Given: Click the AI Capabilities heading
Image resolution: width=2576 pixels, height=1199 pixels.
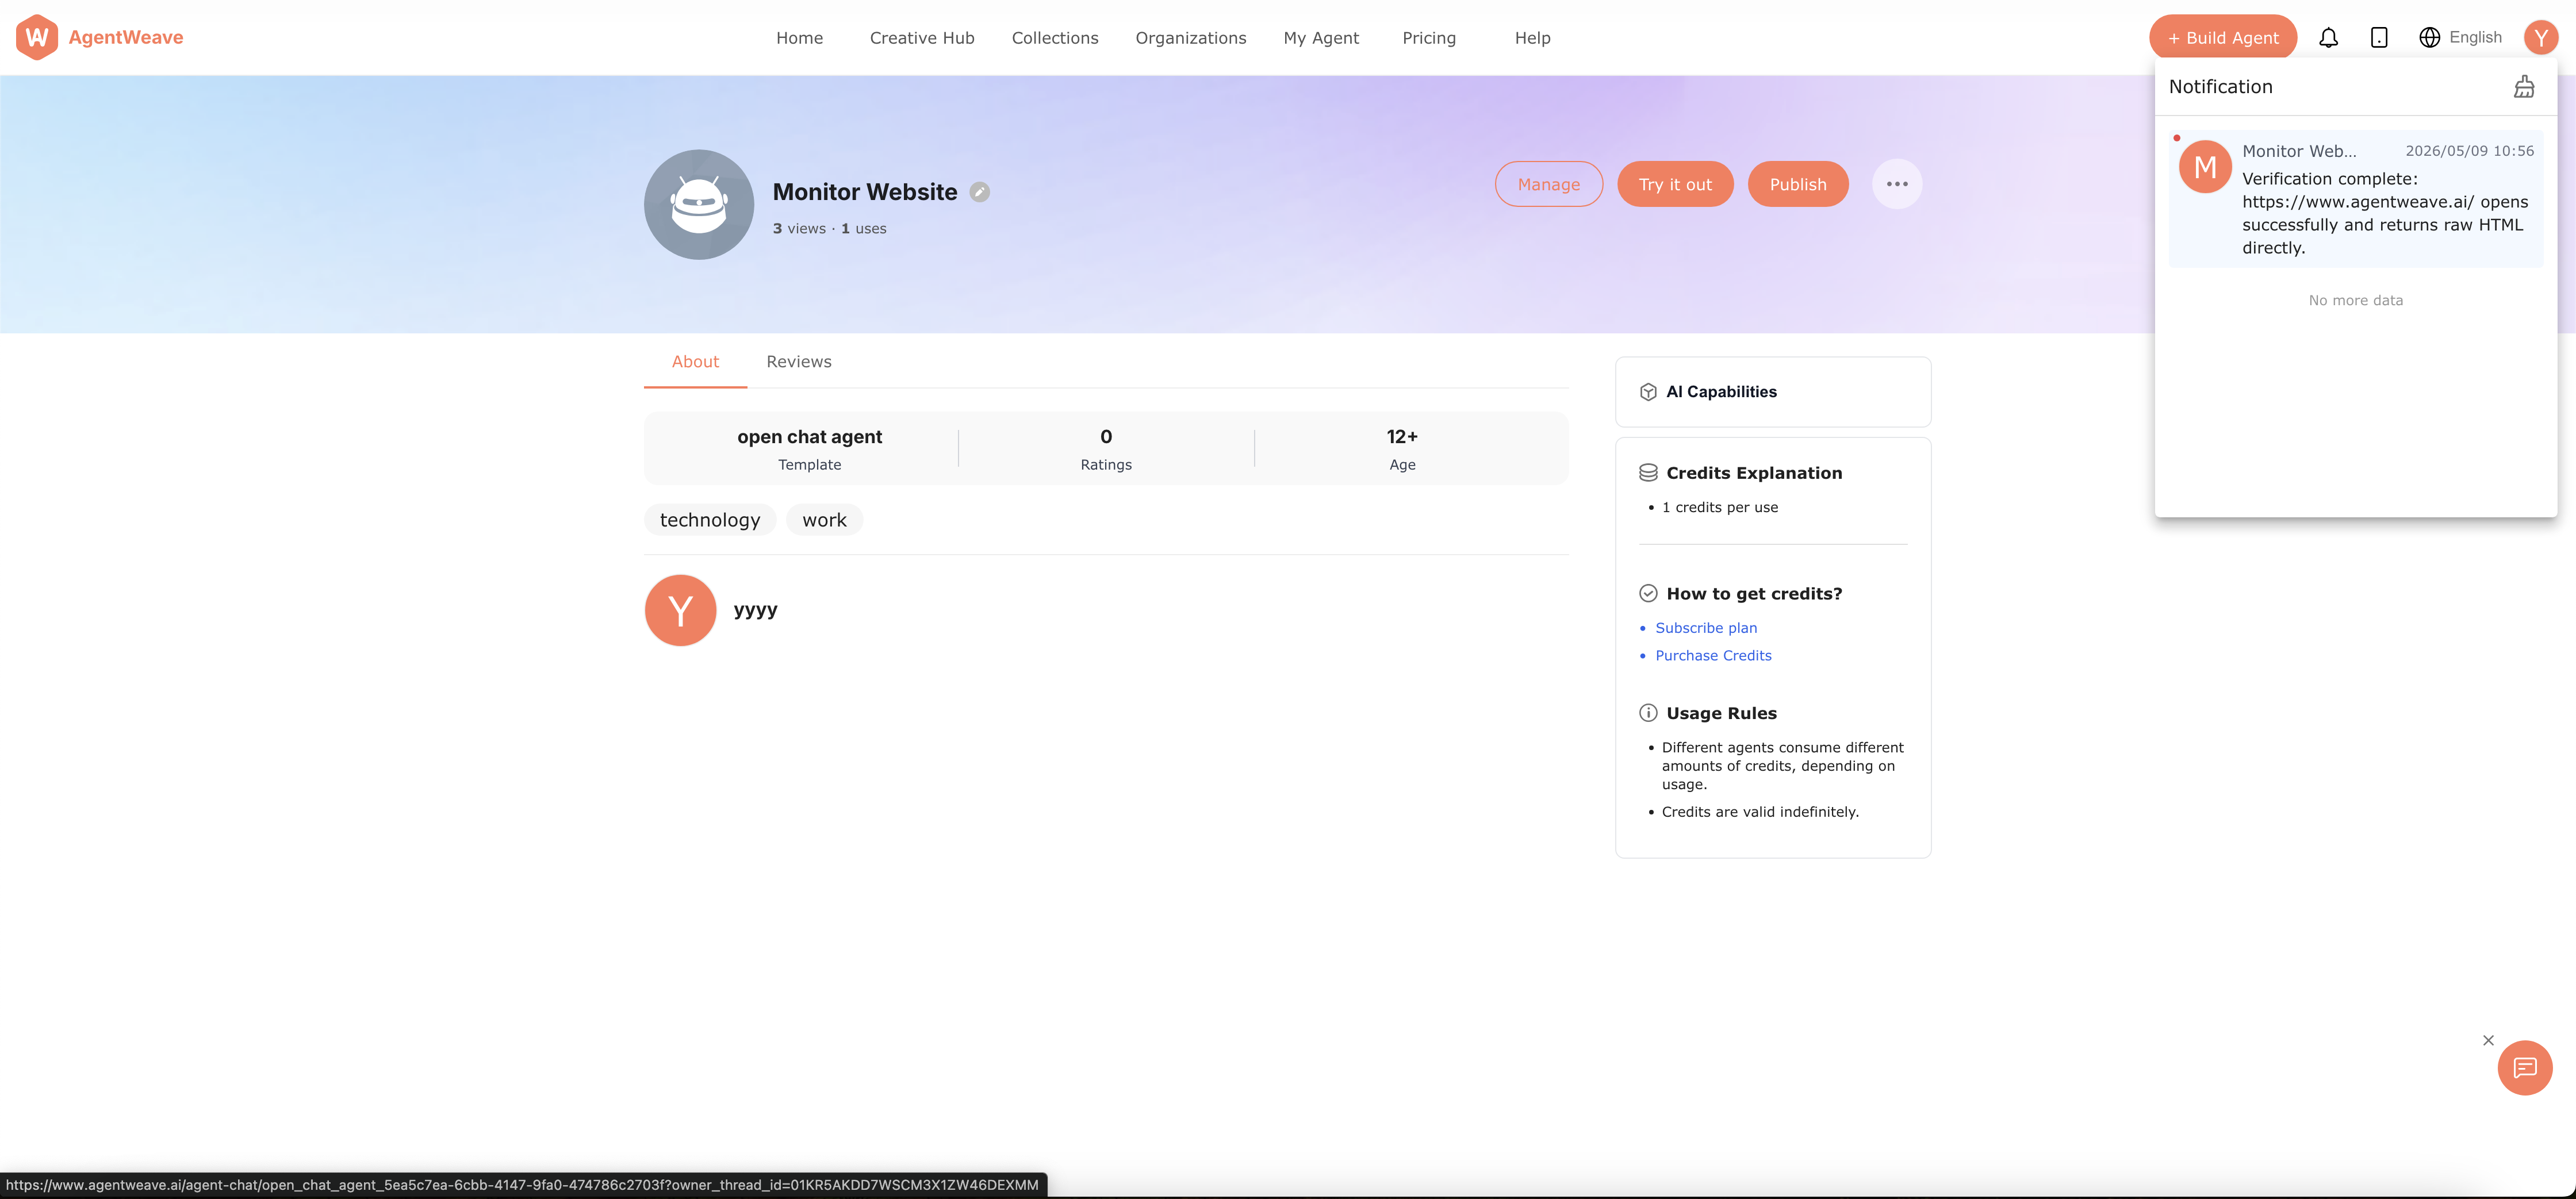Looking at the screenshot, I should [x=1721, y=392].
